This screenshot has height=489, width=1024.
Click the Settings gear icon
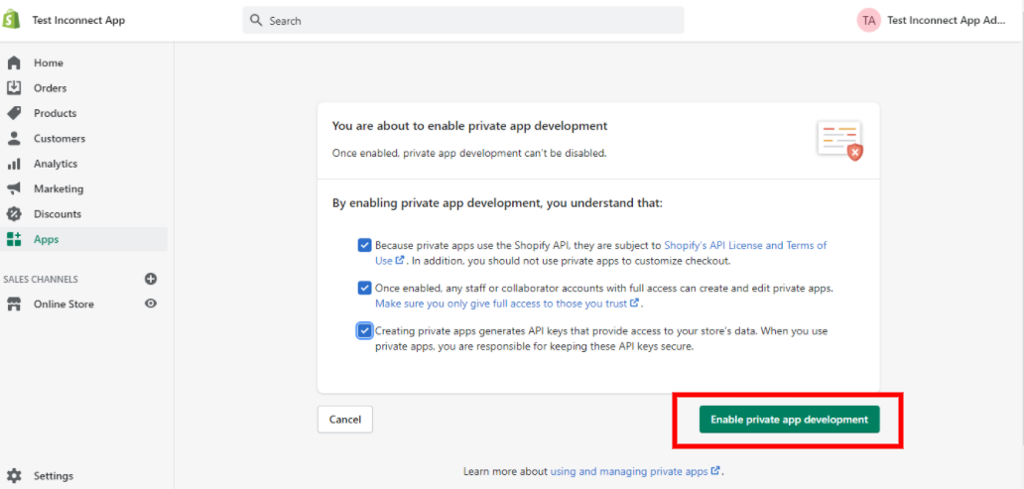14,475
